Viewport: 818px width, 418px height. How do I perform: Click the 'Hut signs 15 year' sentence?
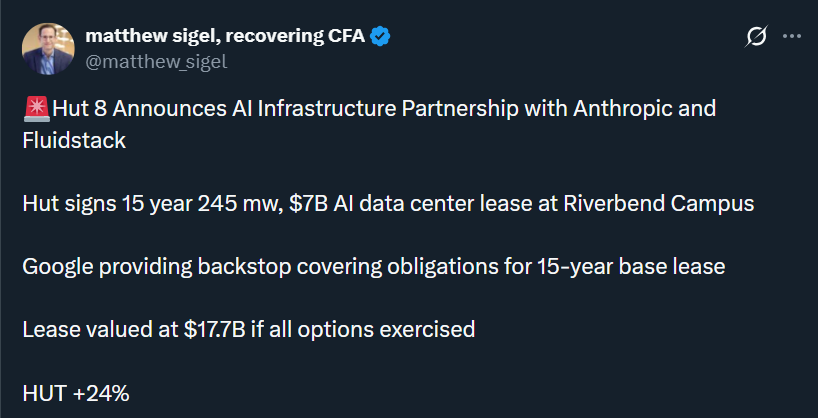point(110,204)
